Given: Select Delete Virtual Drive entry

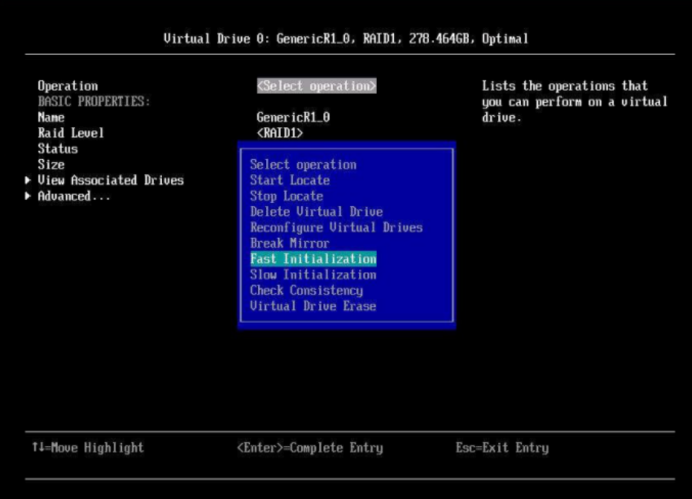Looking at the screenshot, I should pyautogui.click(x=316, y=212).
